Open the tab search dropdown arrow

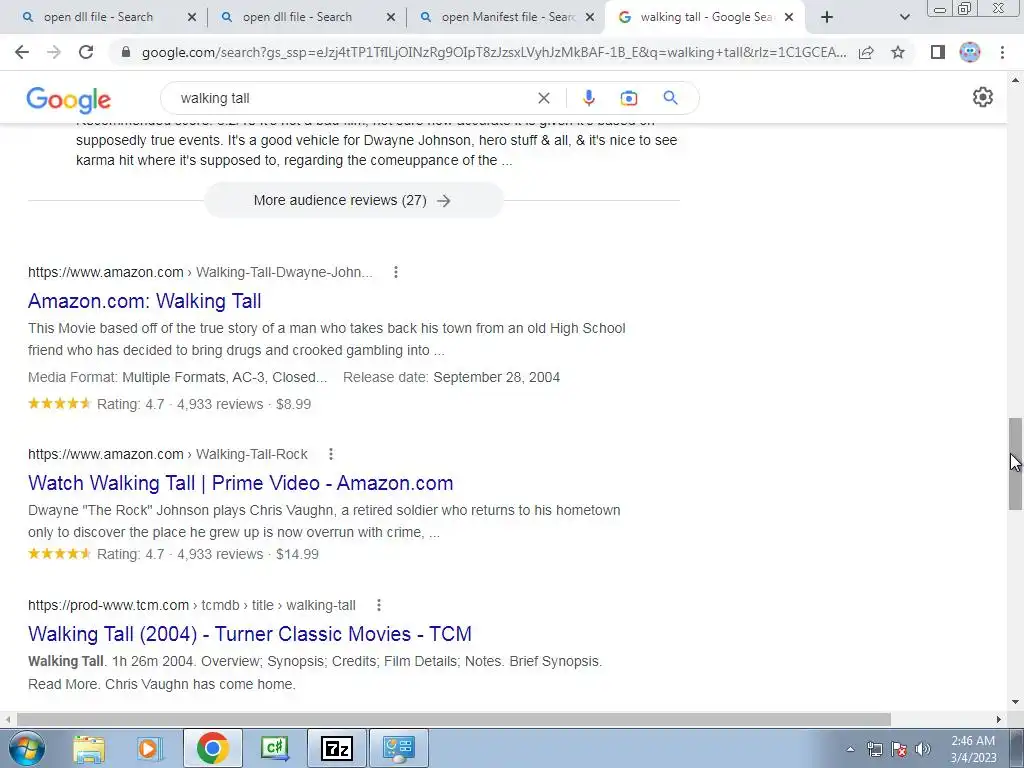(x=904, y=17)
